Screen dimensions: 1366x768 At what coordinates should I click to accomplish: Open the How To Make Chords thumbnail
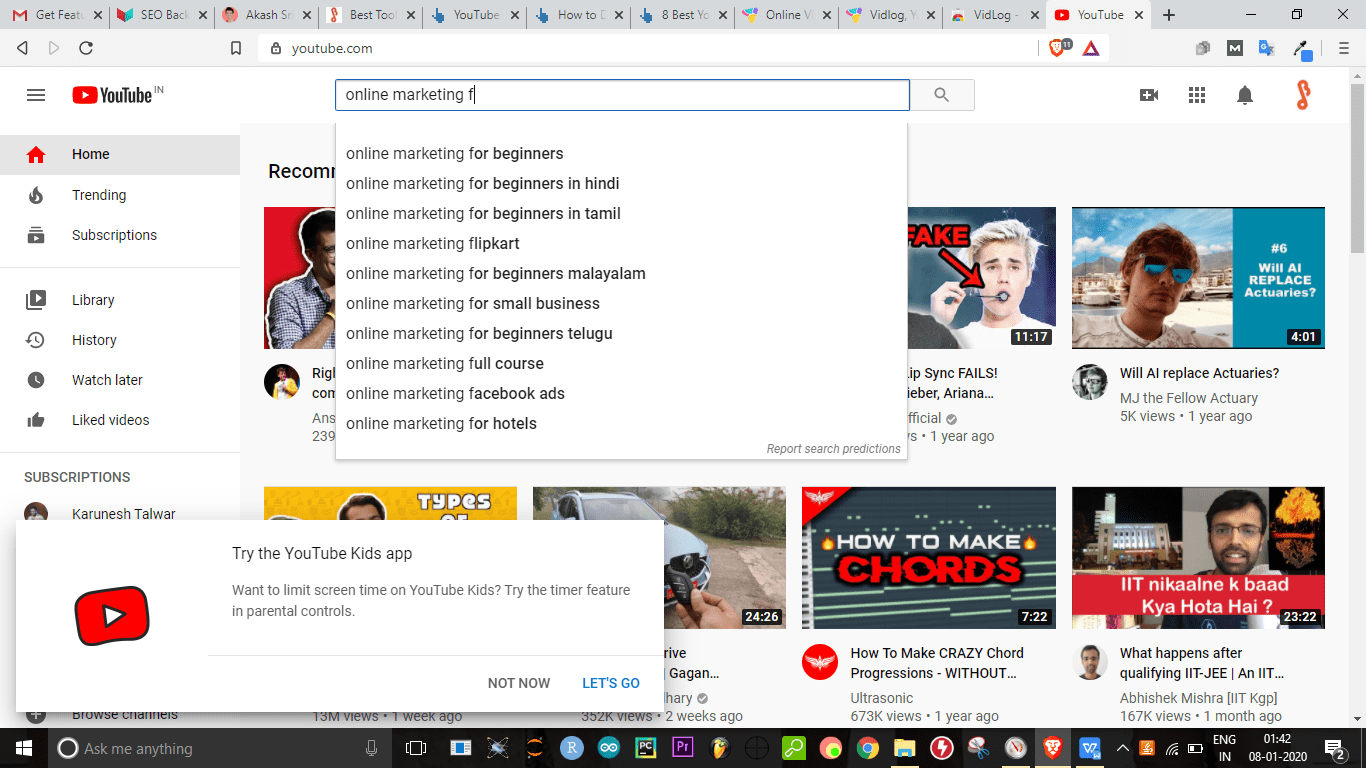(929, 558)
